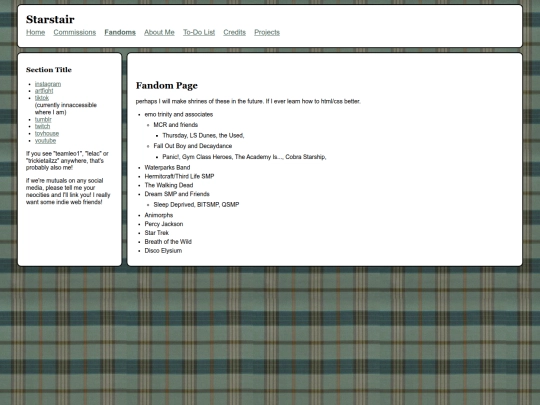Open the Home navigation link

(35, 32)
